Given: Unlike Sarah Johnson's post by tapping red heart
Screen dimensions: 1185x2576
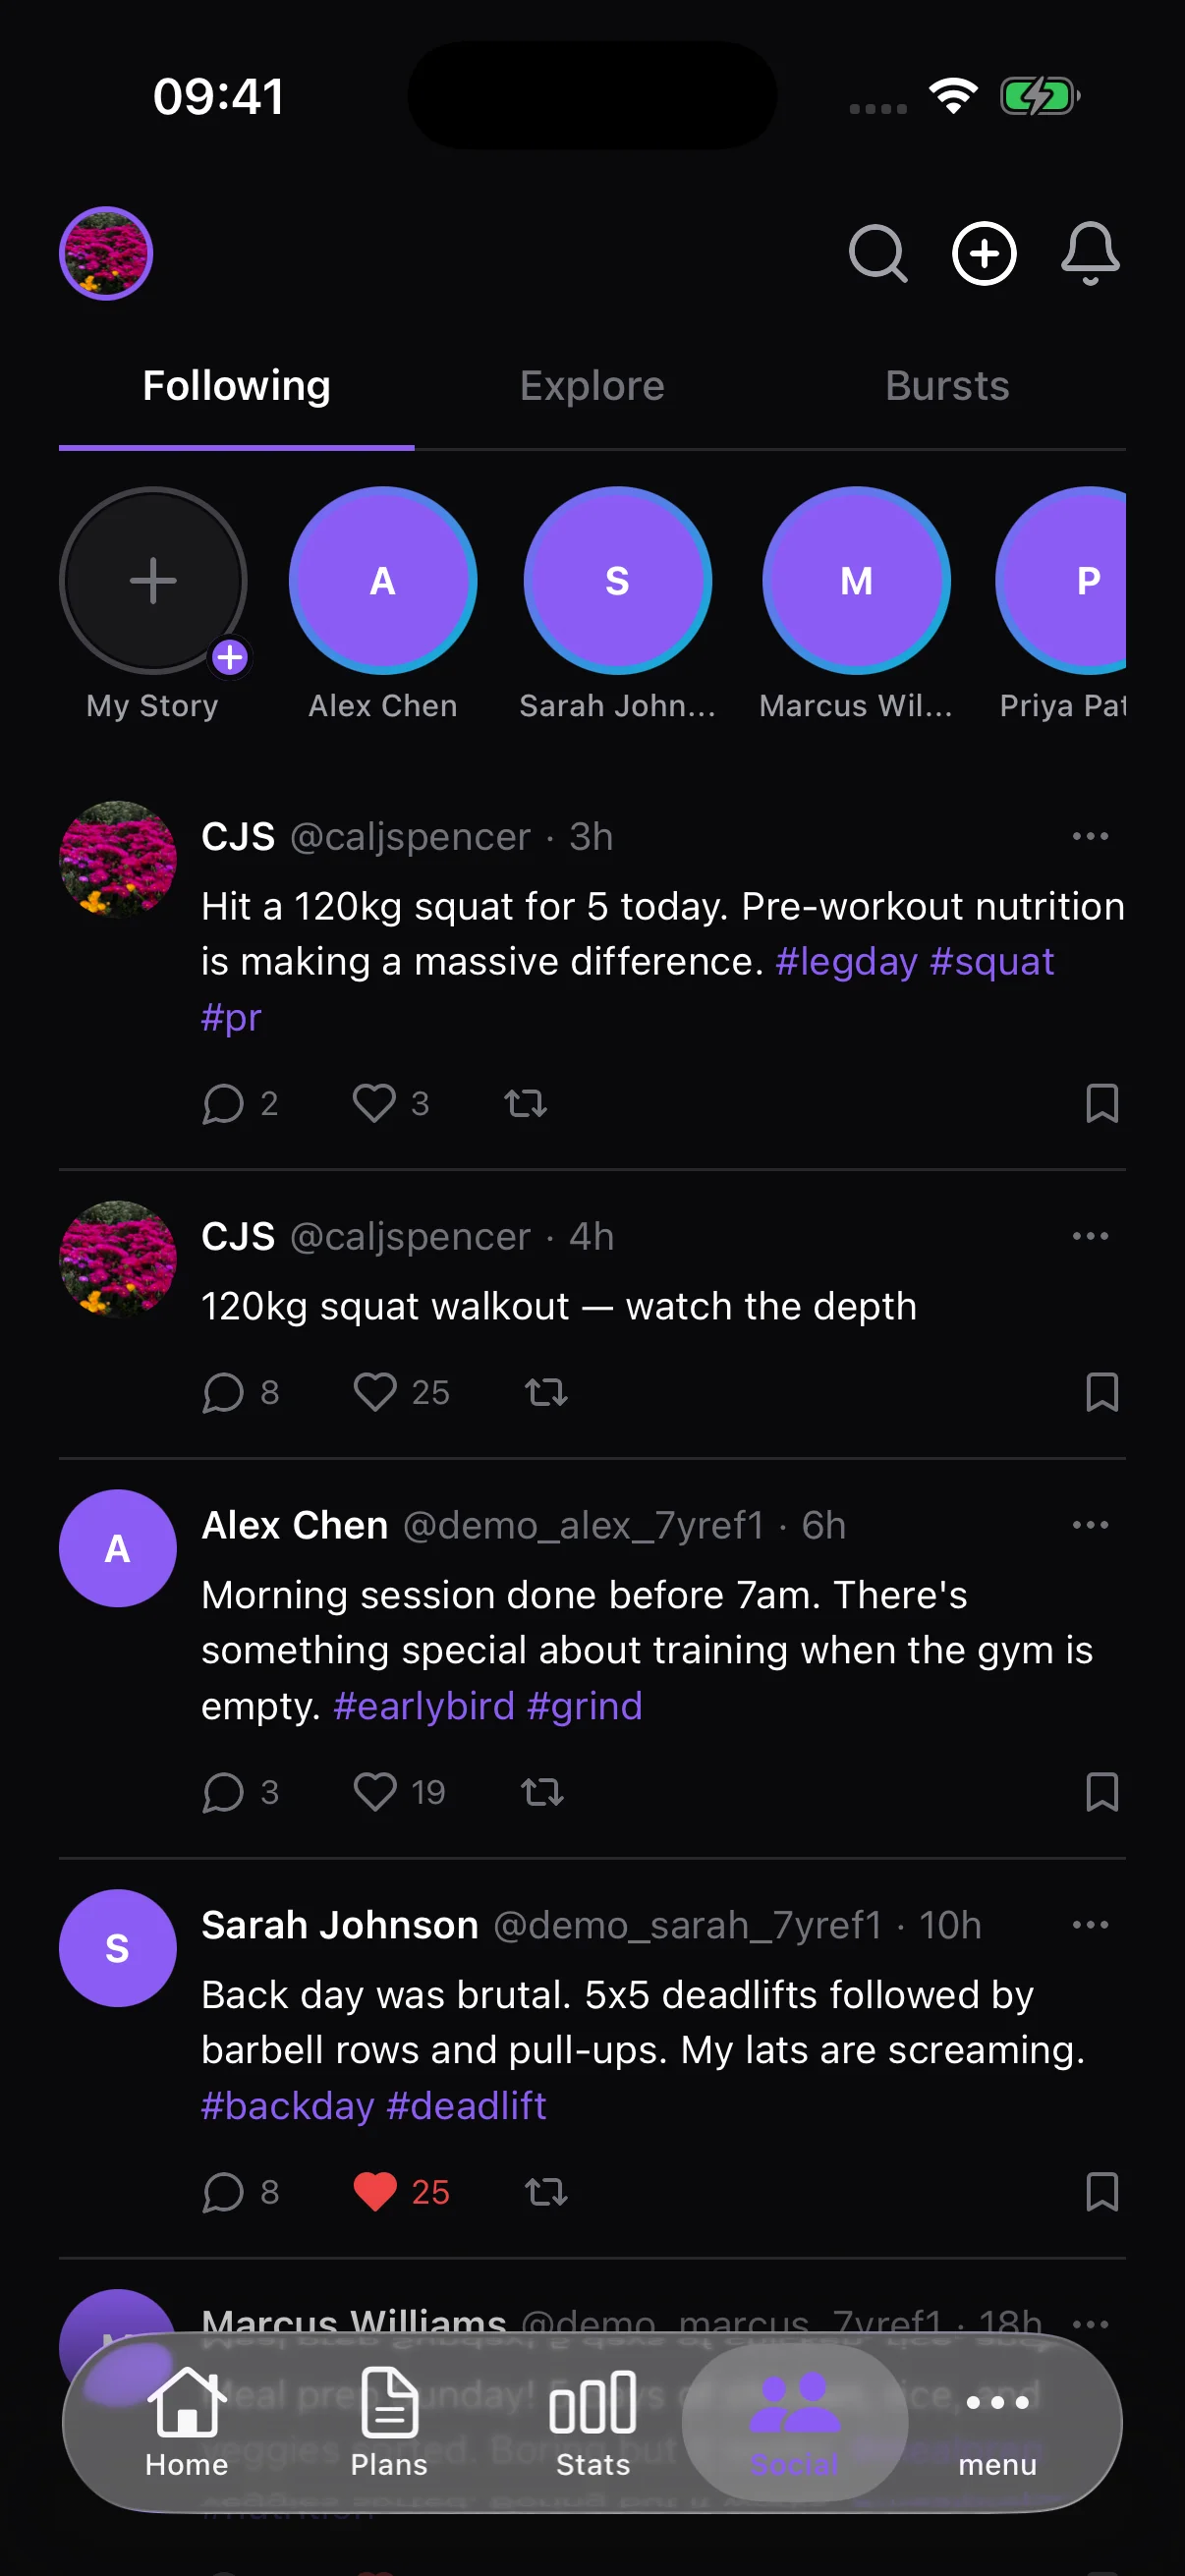Looking at the screenshot, I should pyautogui.click(x=376, y=2192).
